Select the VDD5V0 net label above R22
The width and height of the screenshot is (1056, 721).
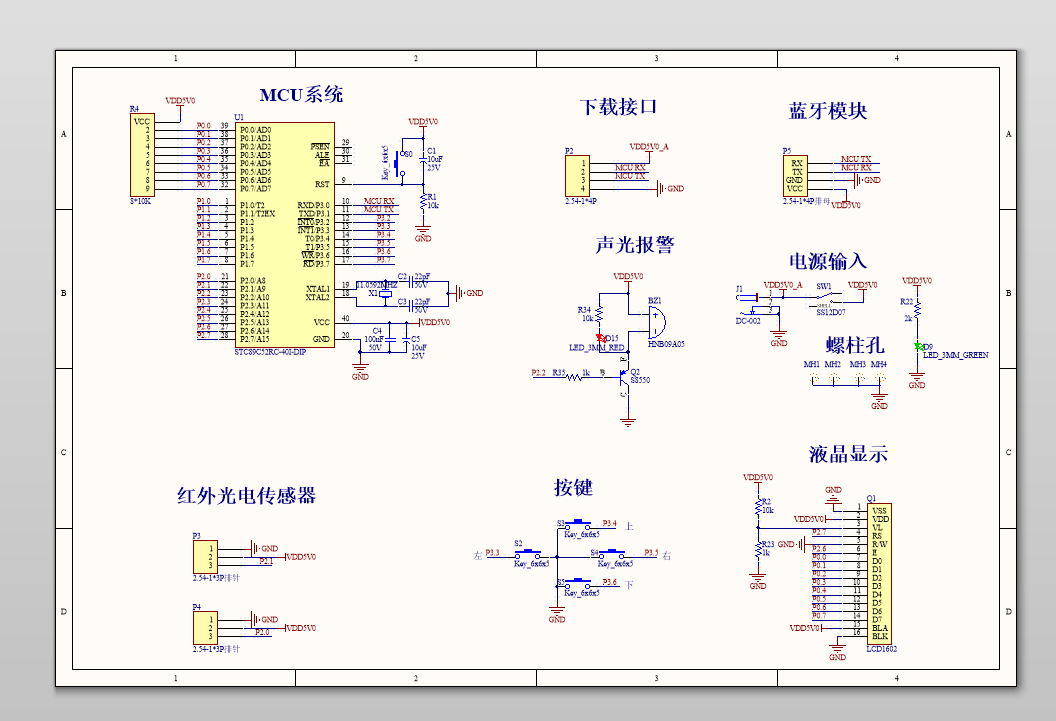point(915,282)
